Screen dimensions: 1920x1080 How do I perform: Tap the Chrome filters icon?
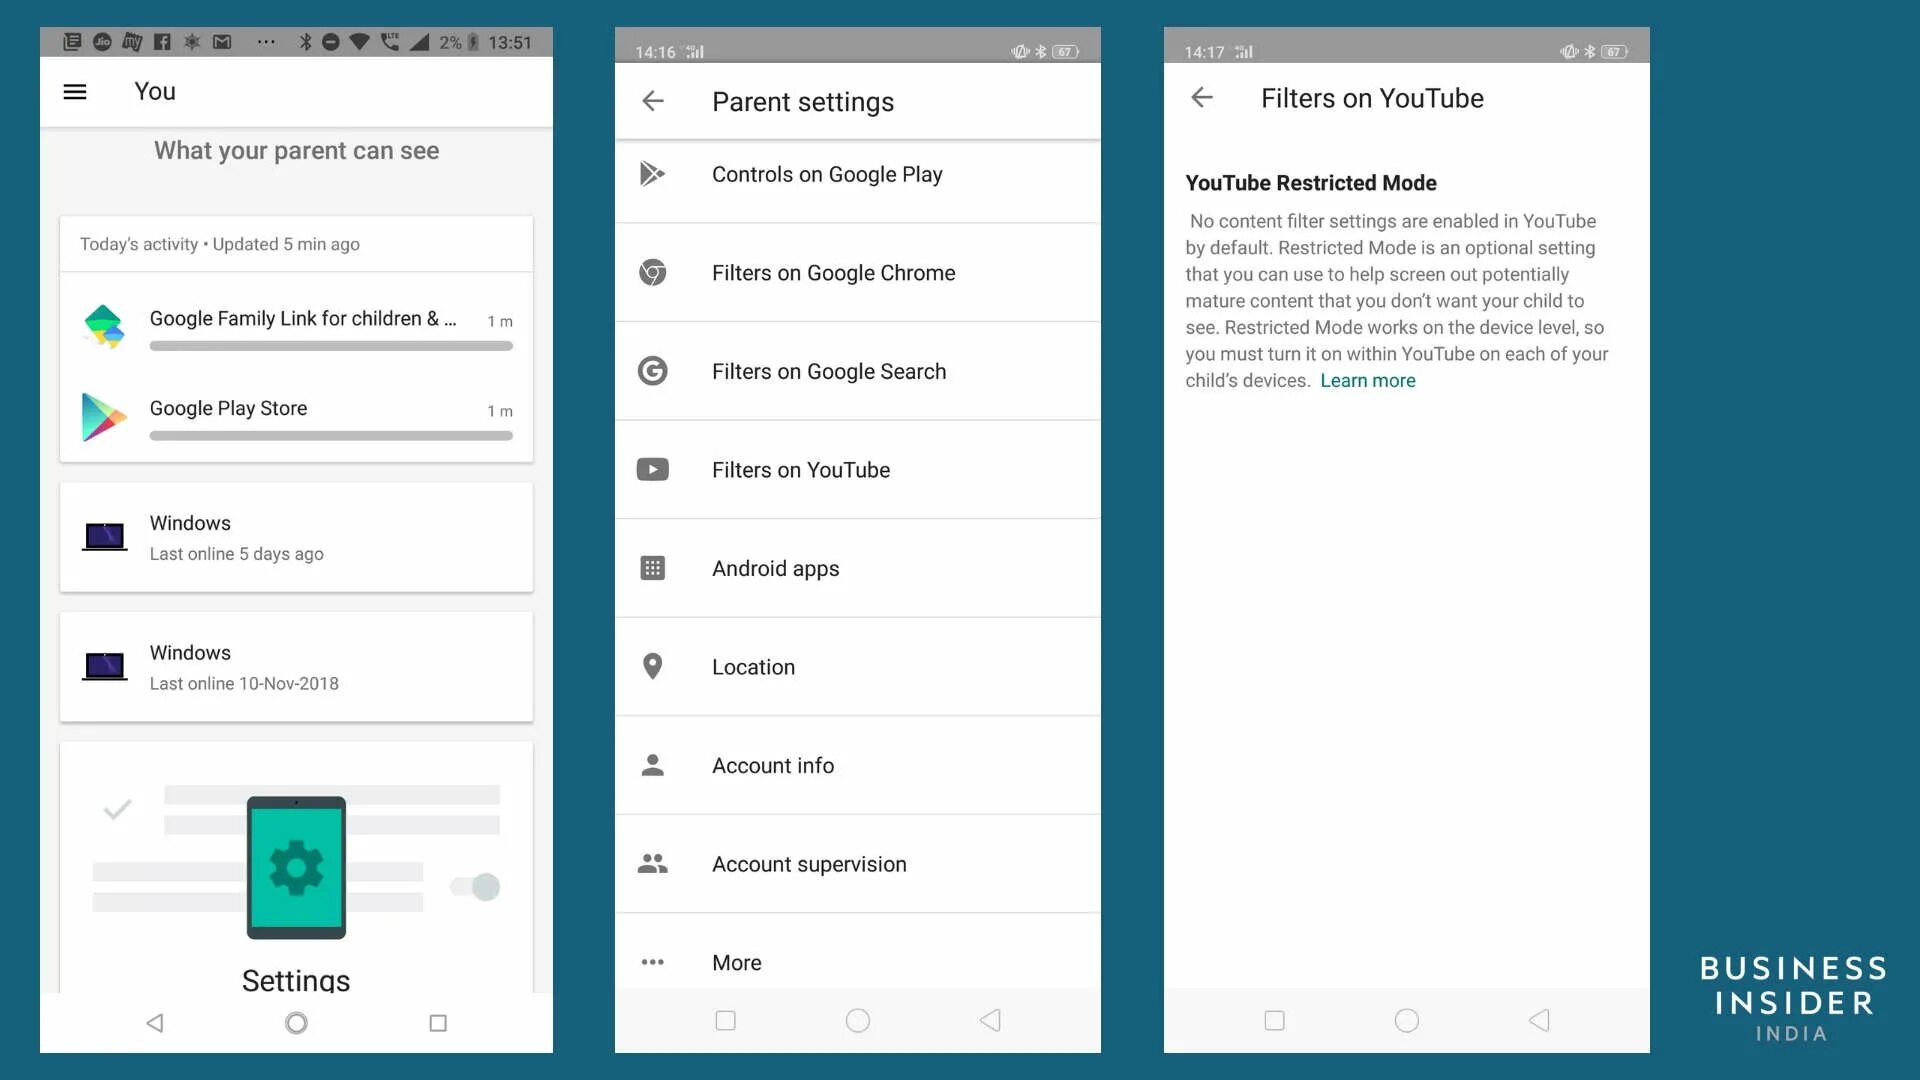coord(652,272)
